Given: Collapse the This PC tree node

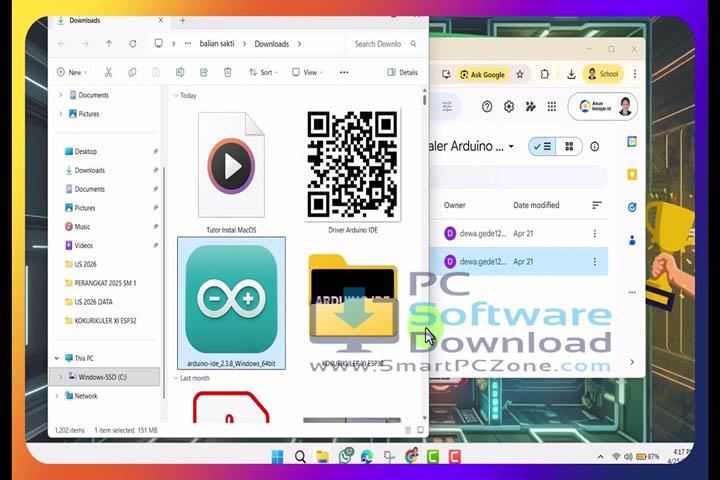Looking at the screenshot, I should (x=56, y=358).
